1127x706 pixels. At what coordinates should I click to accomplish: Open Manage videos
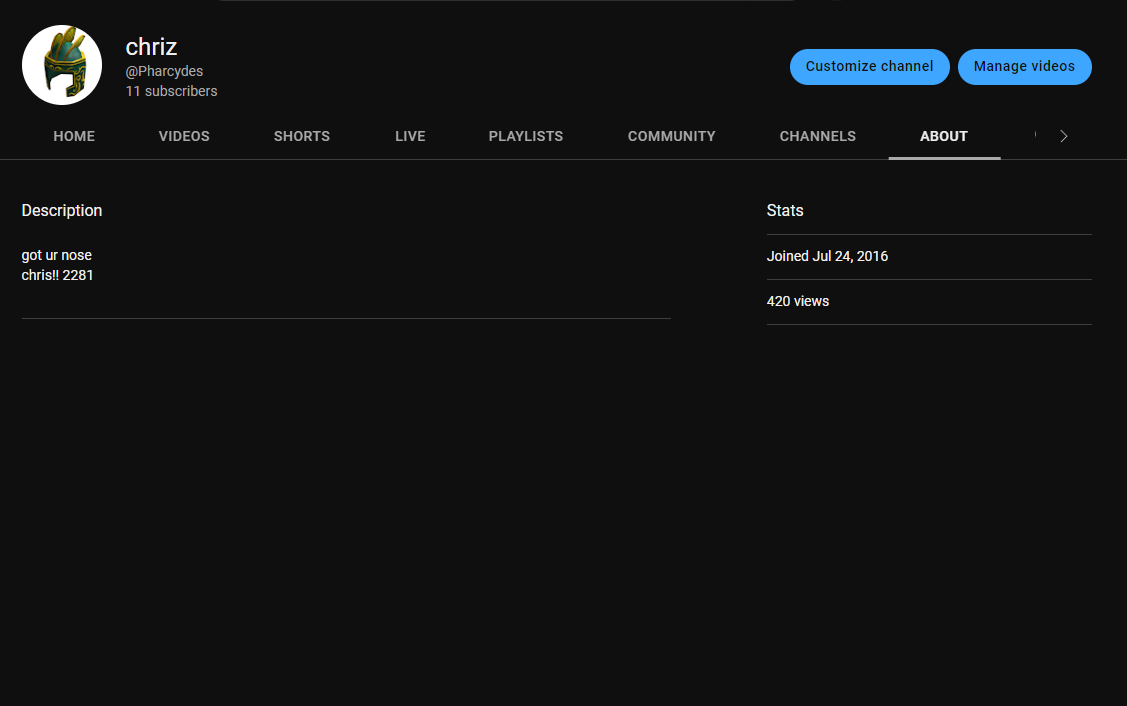click(1024, 67)
